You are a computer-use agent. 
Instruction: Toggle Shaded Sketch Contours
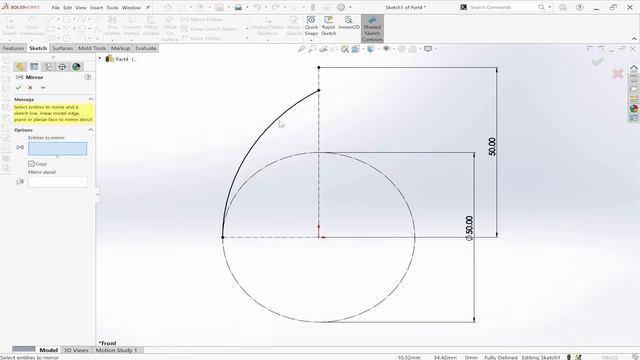pos(372,29)
